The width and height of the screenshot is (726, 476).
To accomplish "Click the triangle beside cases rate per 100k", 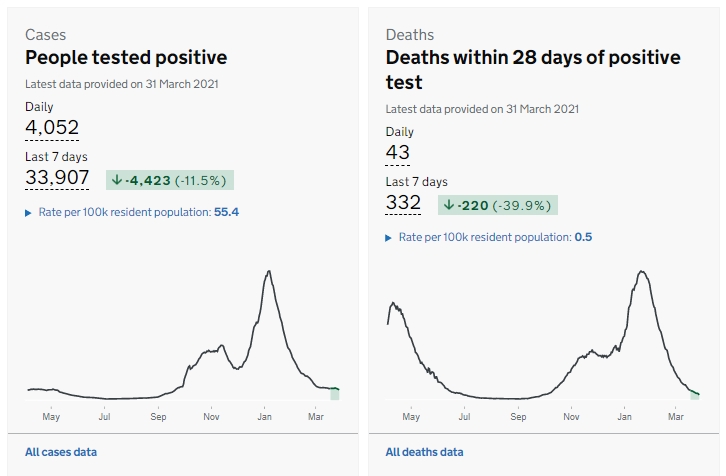I will click(28, 213).
